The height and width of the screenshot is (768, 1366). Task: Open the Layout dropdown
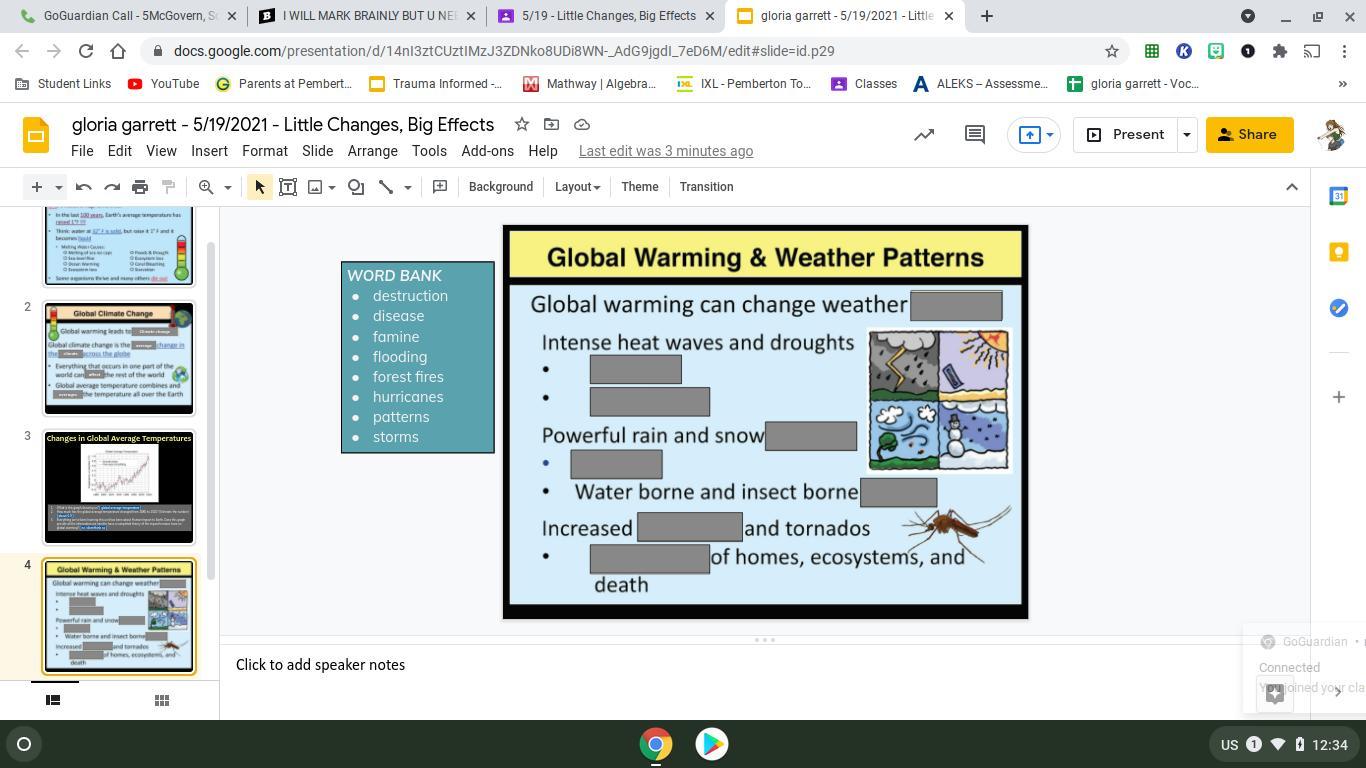[x=577, y=187]
